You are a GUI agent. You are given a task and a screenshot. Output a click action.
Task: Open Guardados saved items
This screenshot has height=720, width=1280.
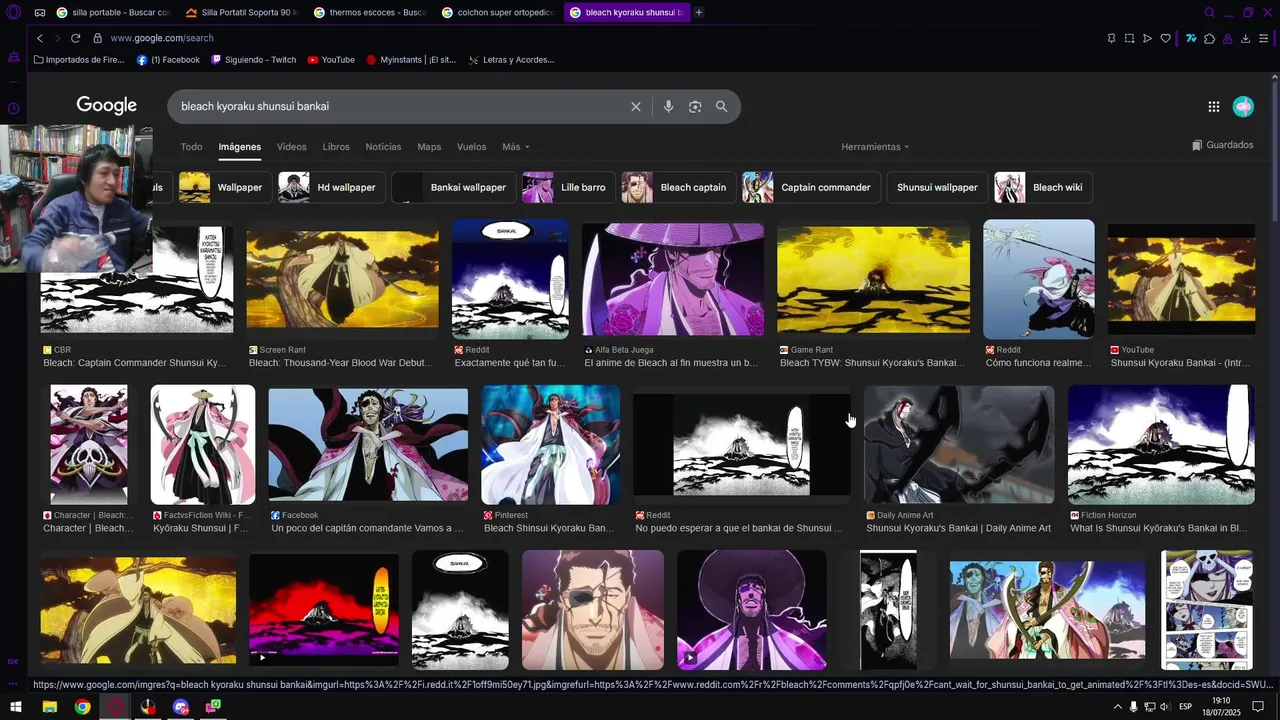coord(1222,145)
